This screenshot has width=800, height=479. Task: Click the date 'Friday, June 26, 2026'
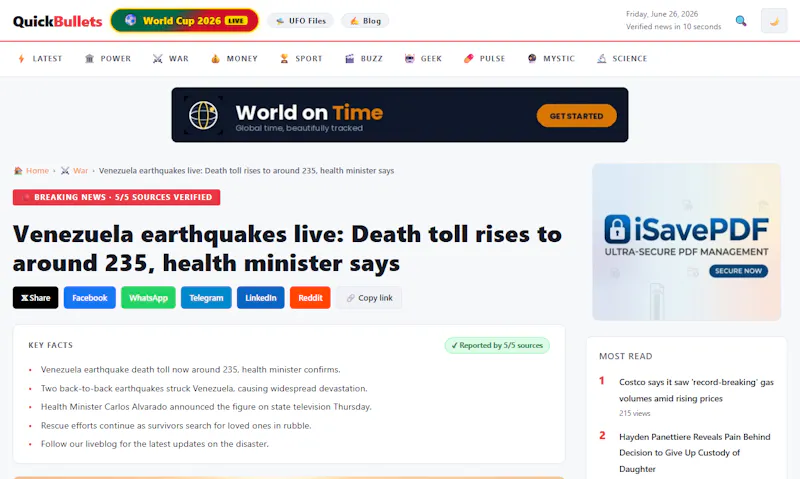click(x=662, y=14)
